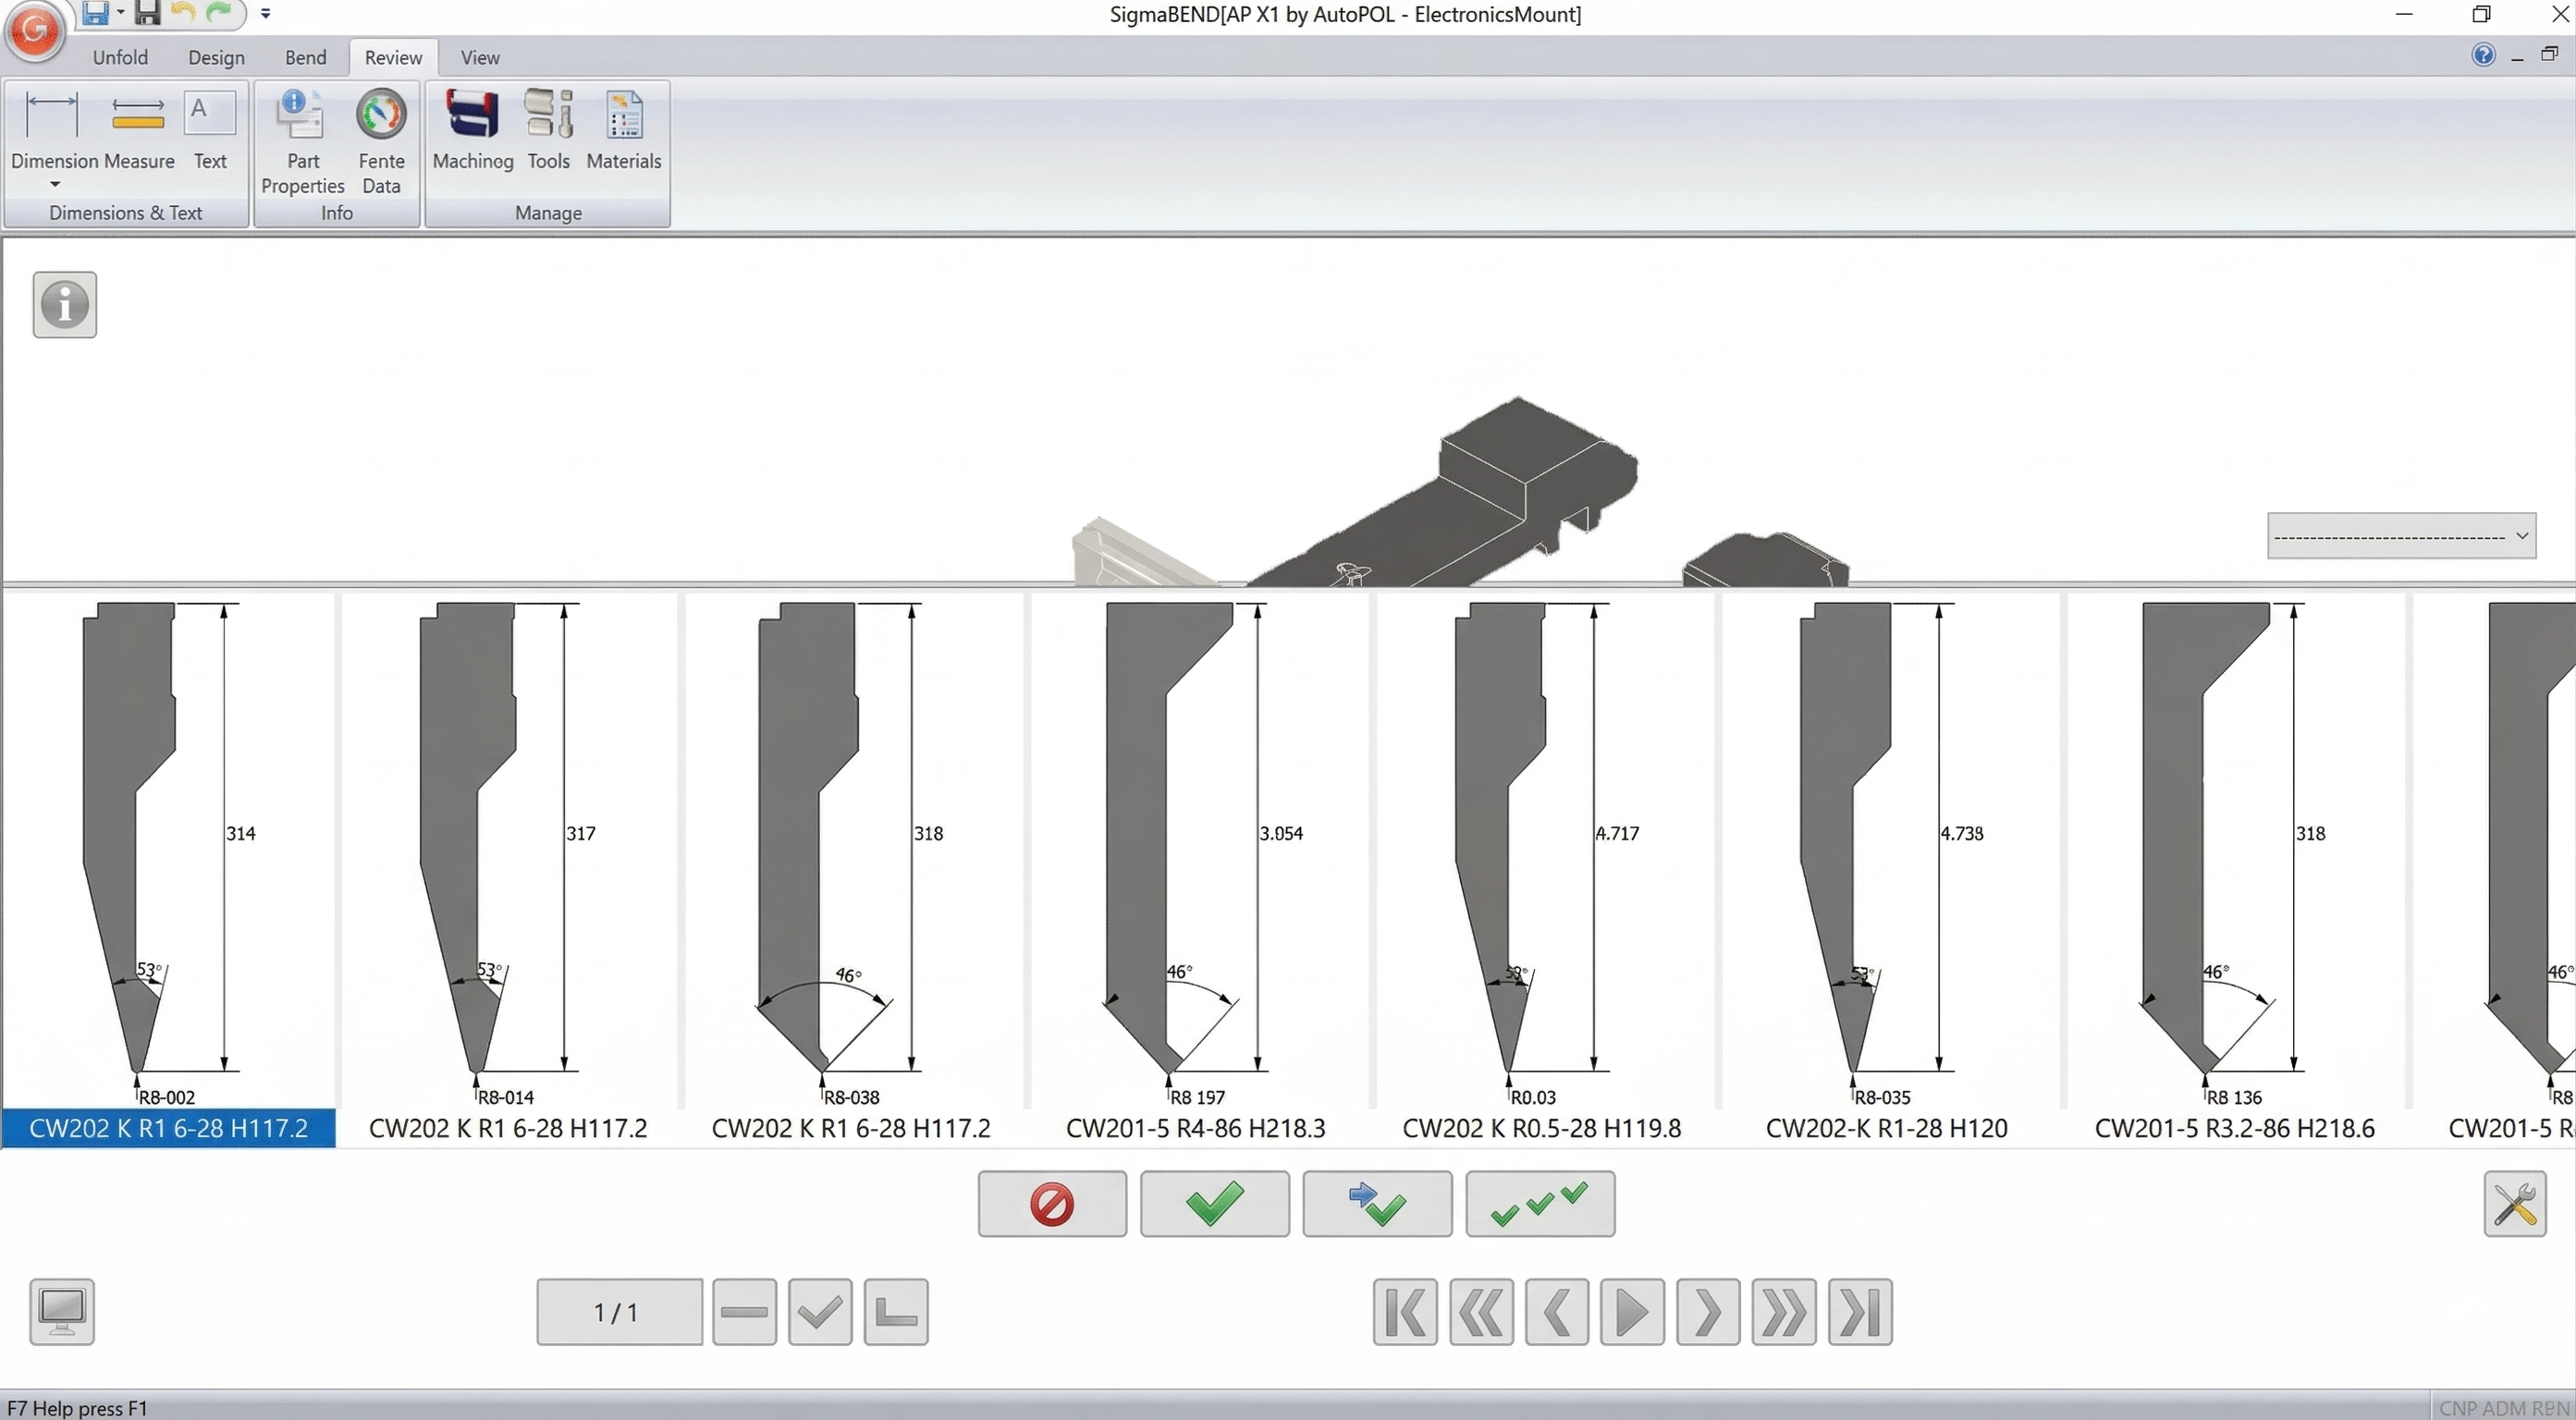Viewport: 2576px width, 1420px height.
Task: Restore the inner document window
Action: tap(2549, 55)
